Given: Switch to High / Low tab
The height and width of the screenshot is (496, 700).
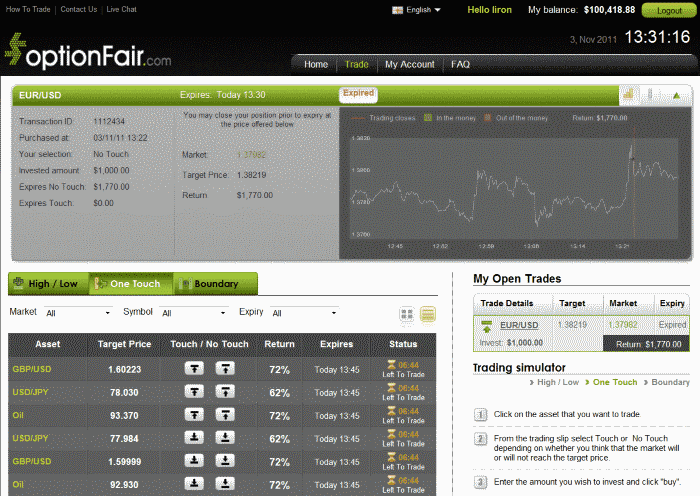Looking at the screenshot, I should 49,283.
